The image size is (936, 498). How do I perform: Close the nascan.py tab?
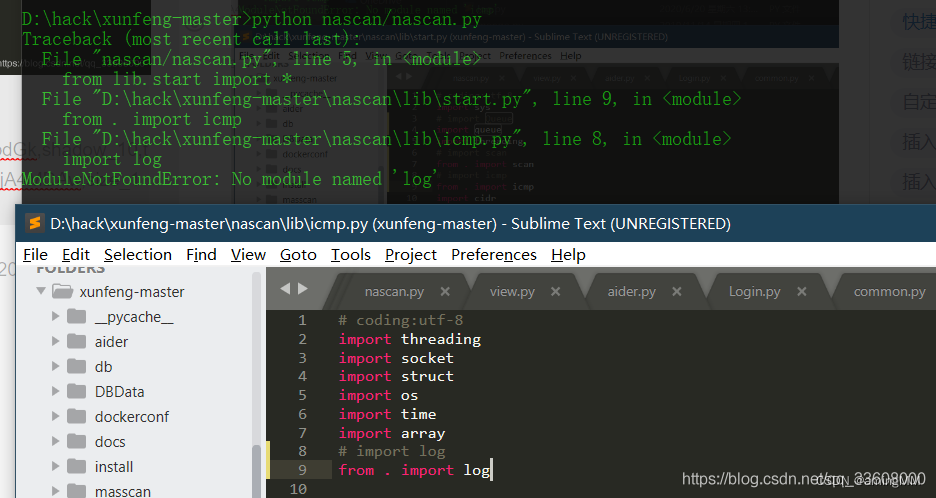pyautogui.click(x=445, y=291)
